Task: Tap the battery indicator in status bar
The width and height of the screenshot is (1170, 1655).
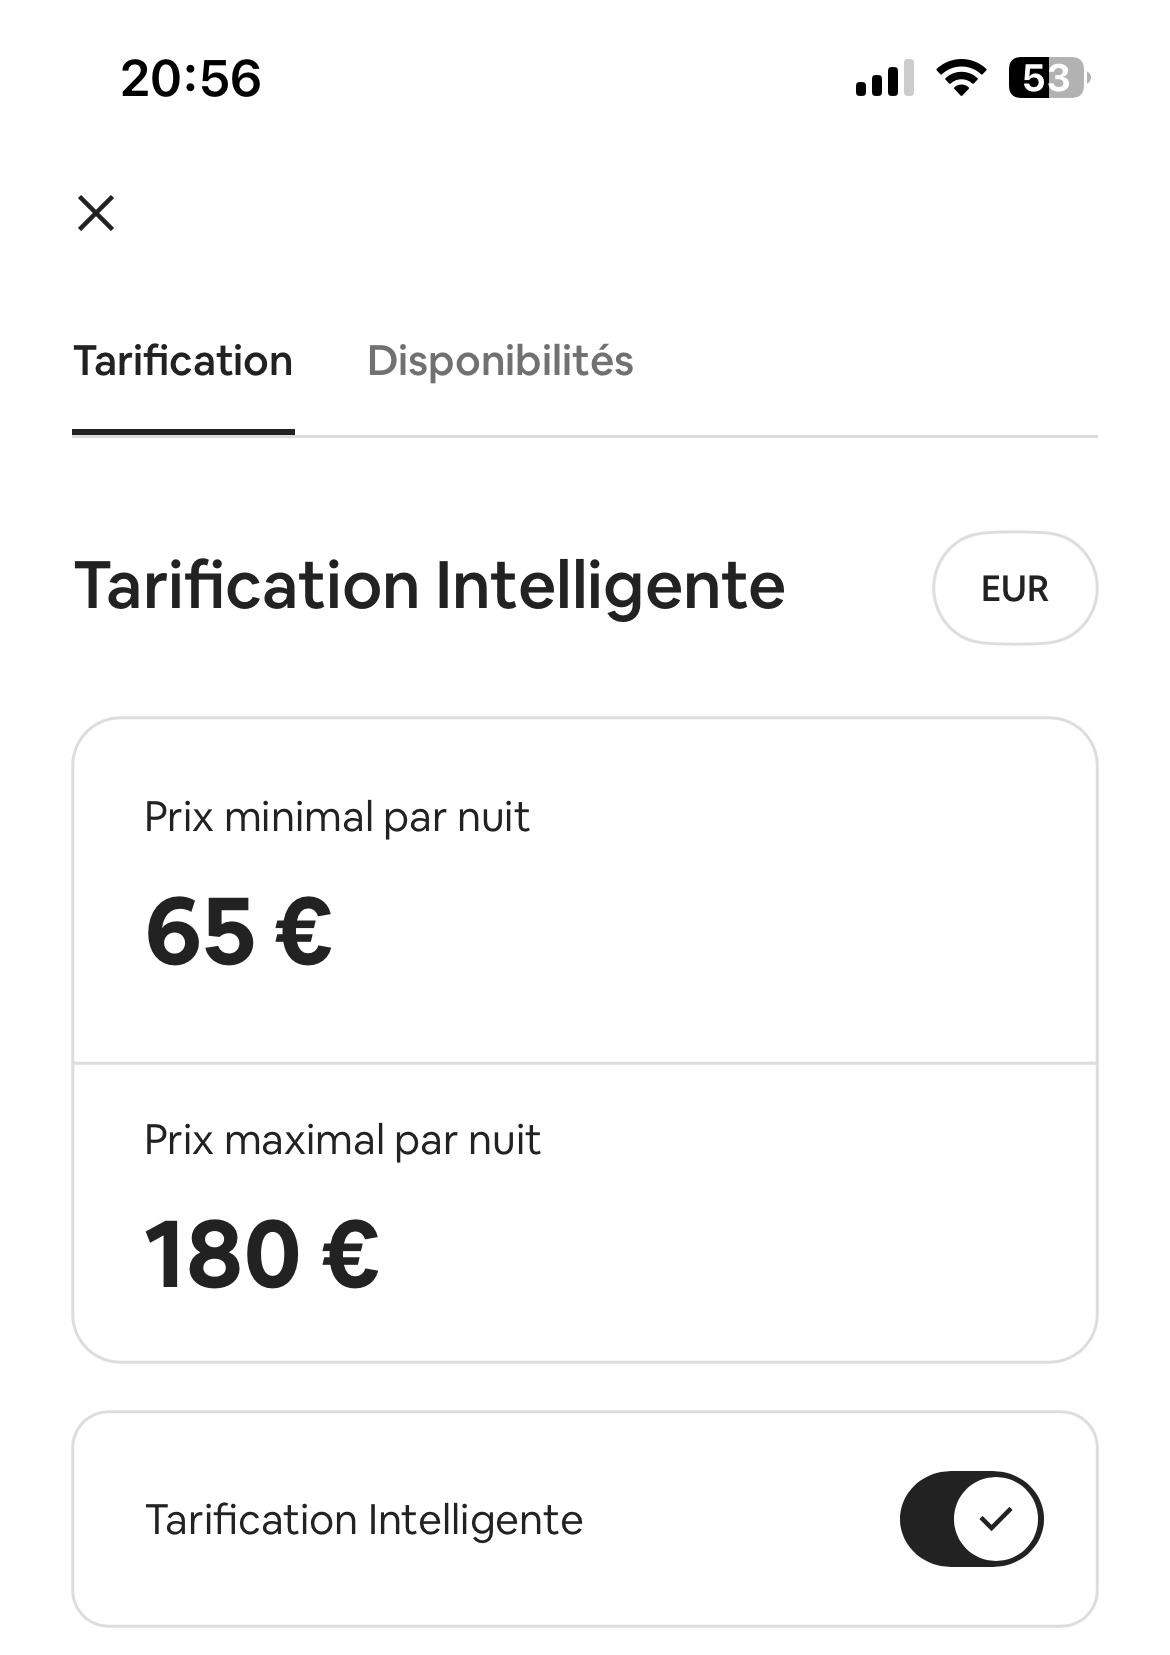Action: pyautogui.click(x=1049, y=78)
